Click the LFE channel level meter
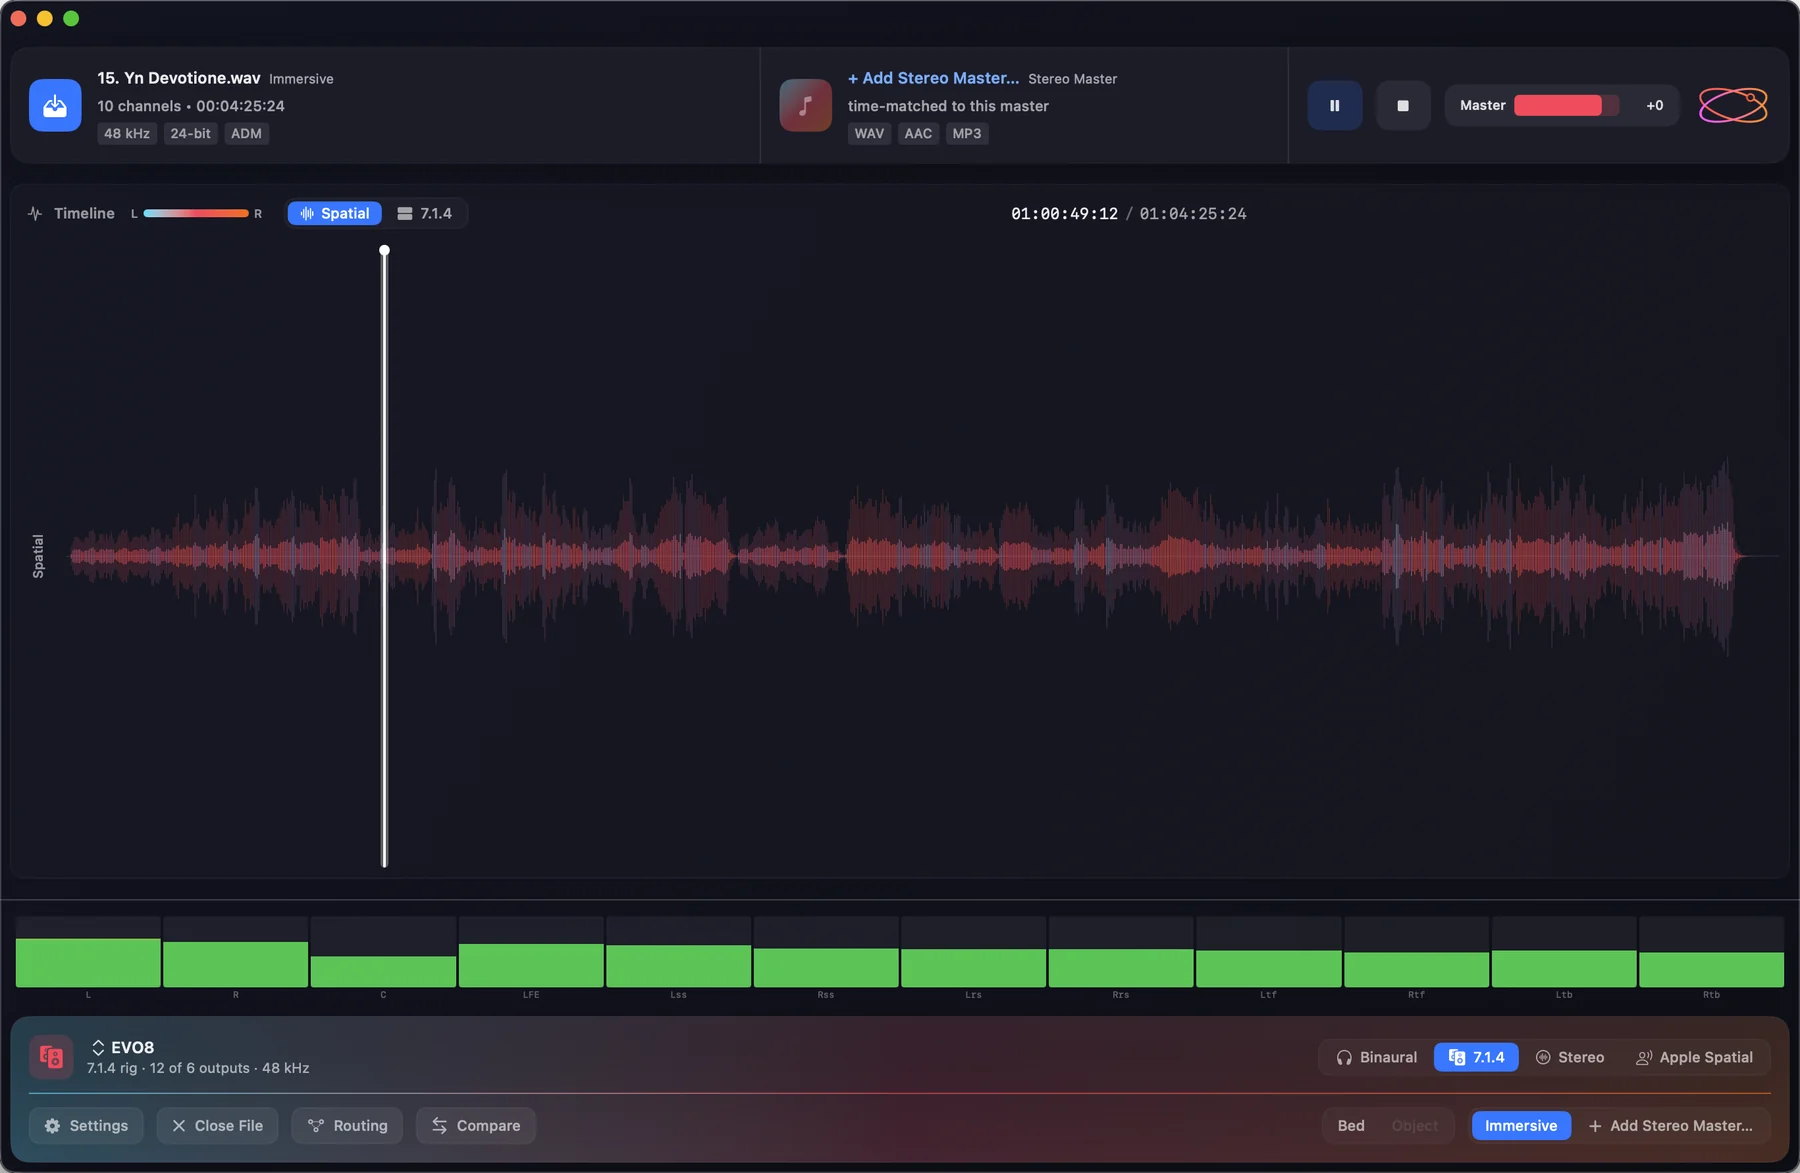This screenshot has height=1173, width=1800. click(531, 952)
